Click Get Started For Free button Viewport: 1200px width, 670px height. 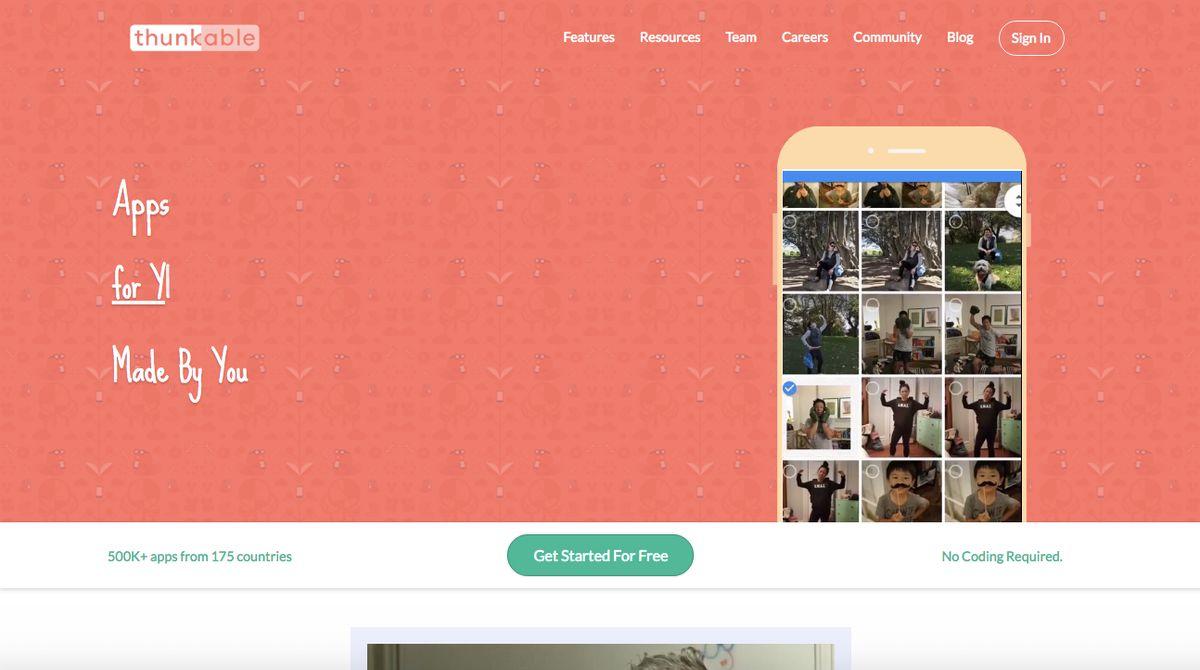(600, 555)
